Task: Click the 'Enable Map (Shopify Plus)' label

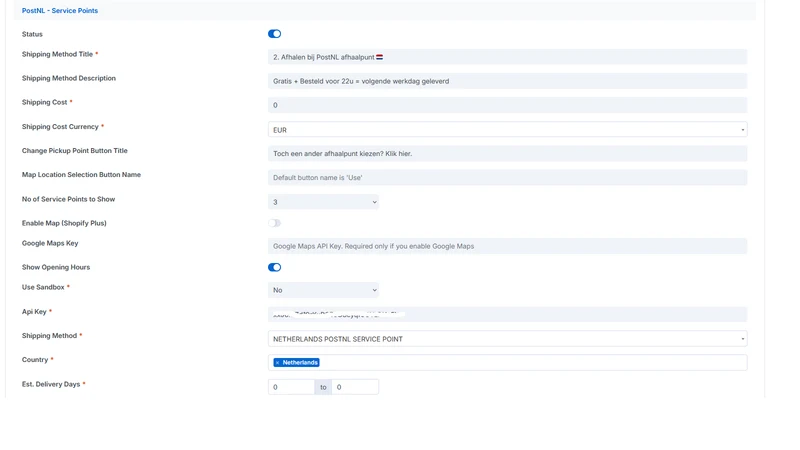Action: pos(64,223)
